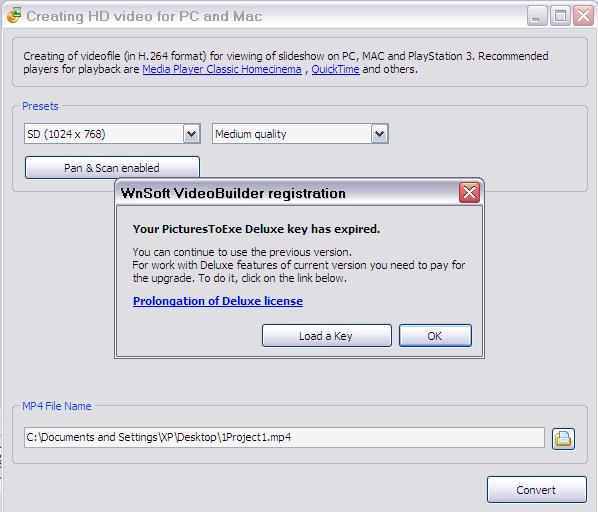Click the browse folder icon beside MP4 path

pyautogui.click(x=563, y=438)
